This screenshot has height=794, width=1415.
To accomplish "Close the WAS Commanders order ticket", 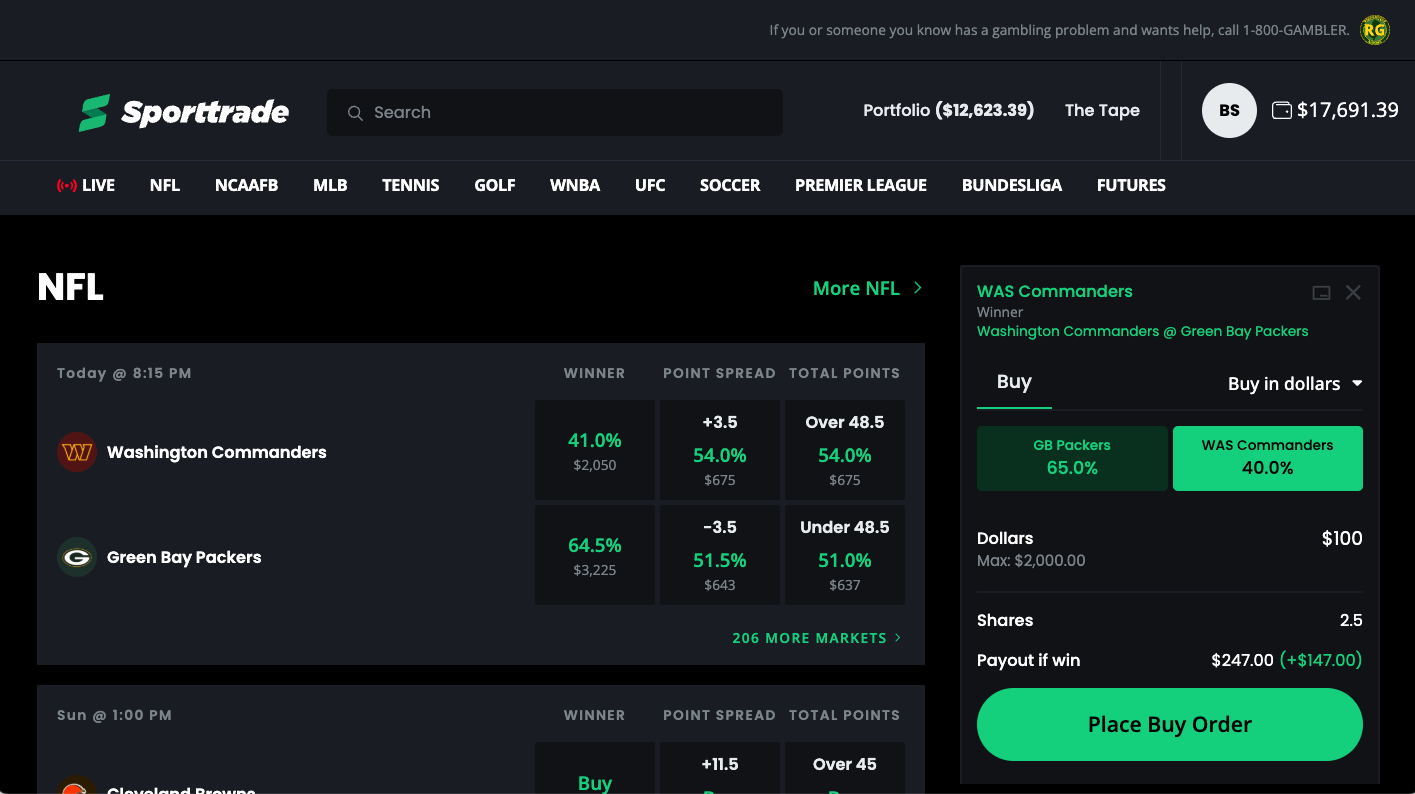I will (1353, 292).
